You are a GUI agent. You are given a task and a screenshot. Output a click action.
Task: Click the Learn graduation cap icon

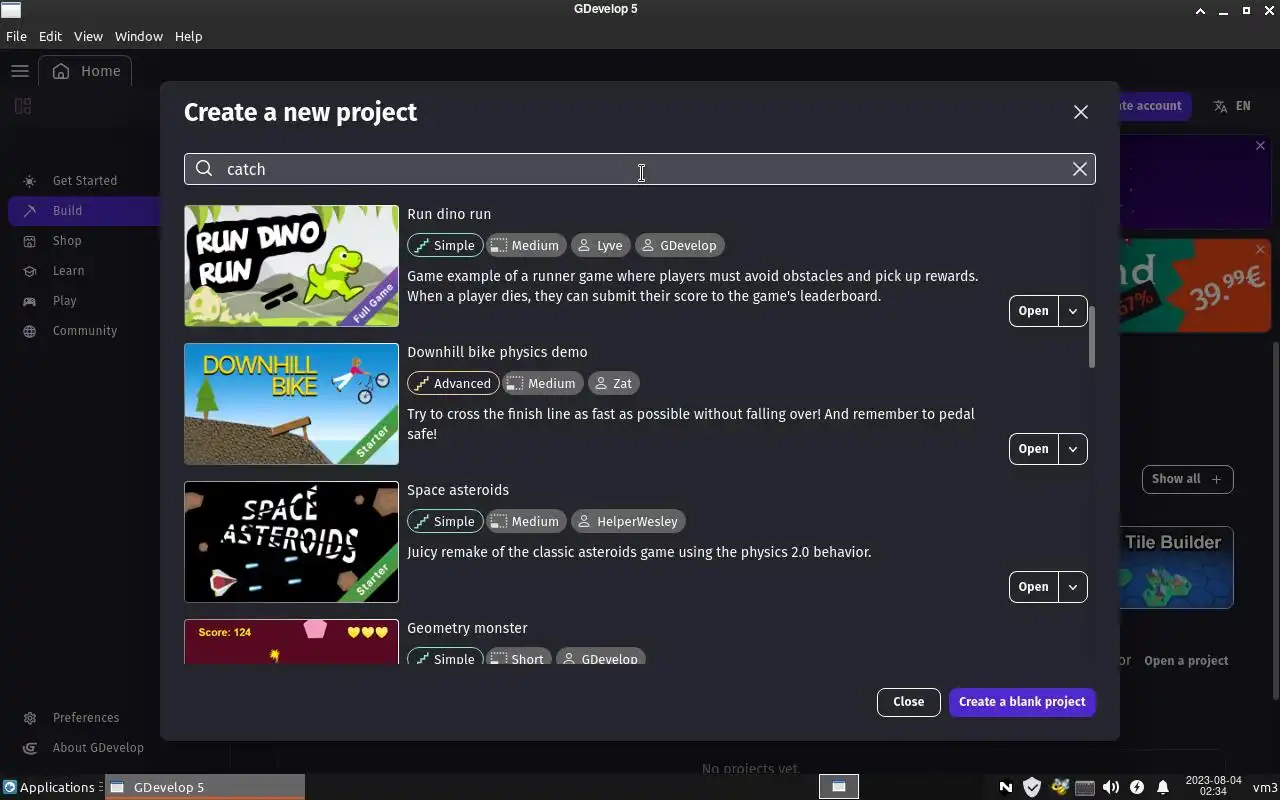(30, 271)
